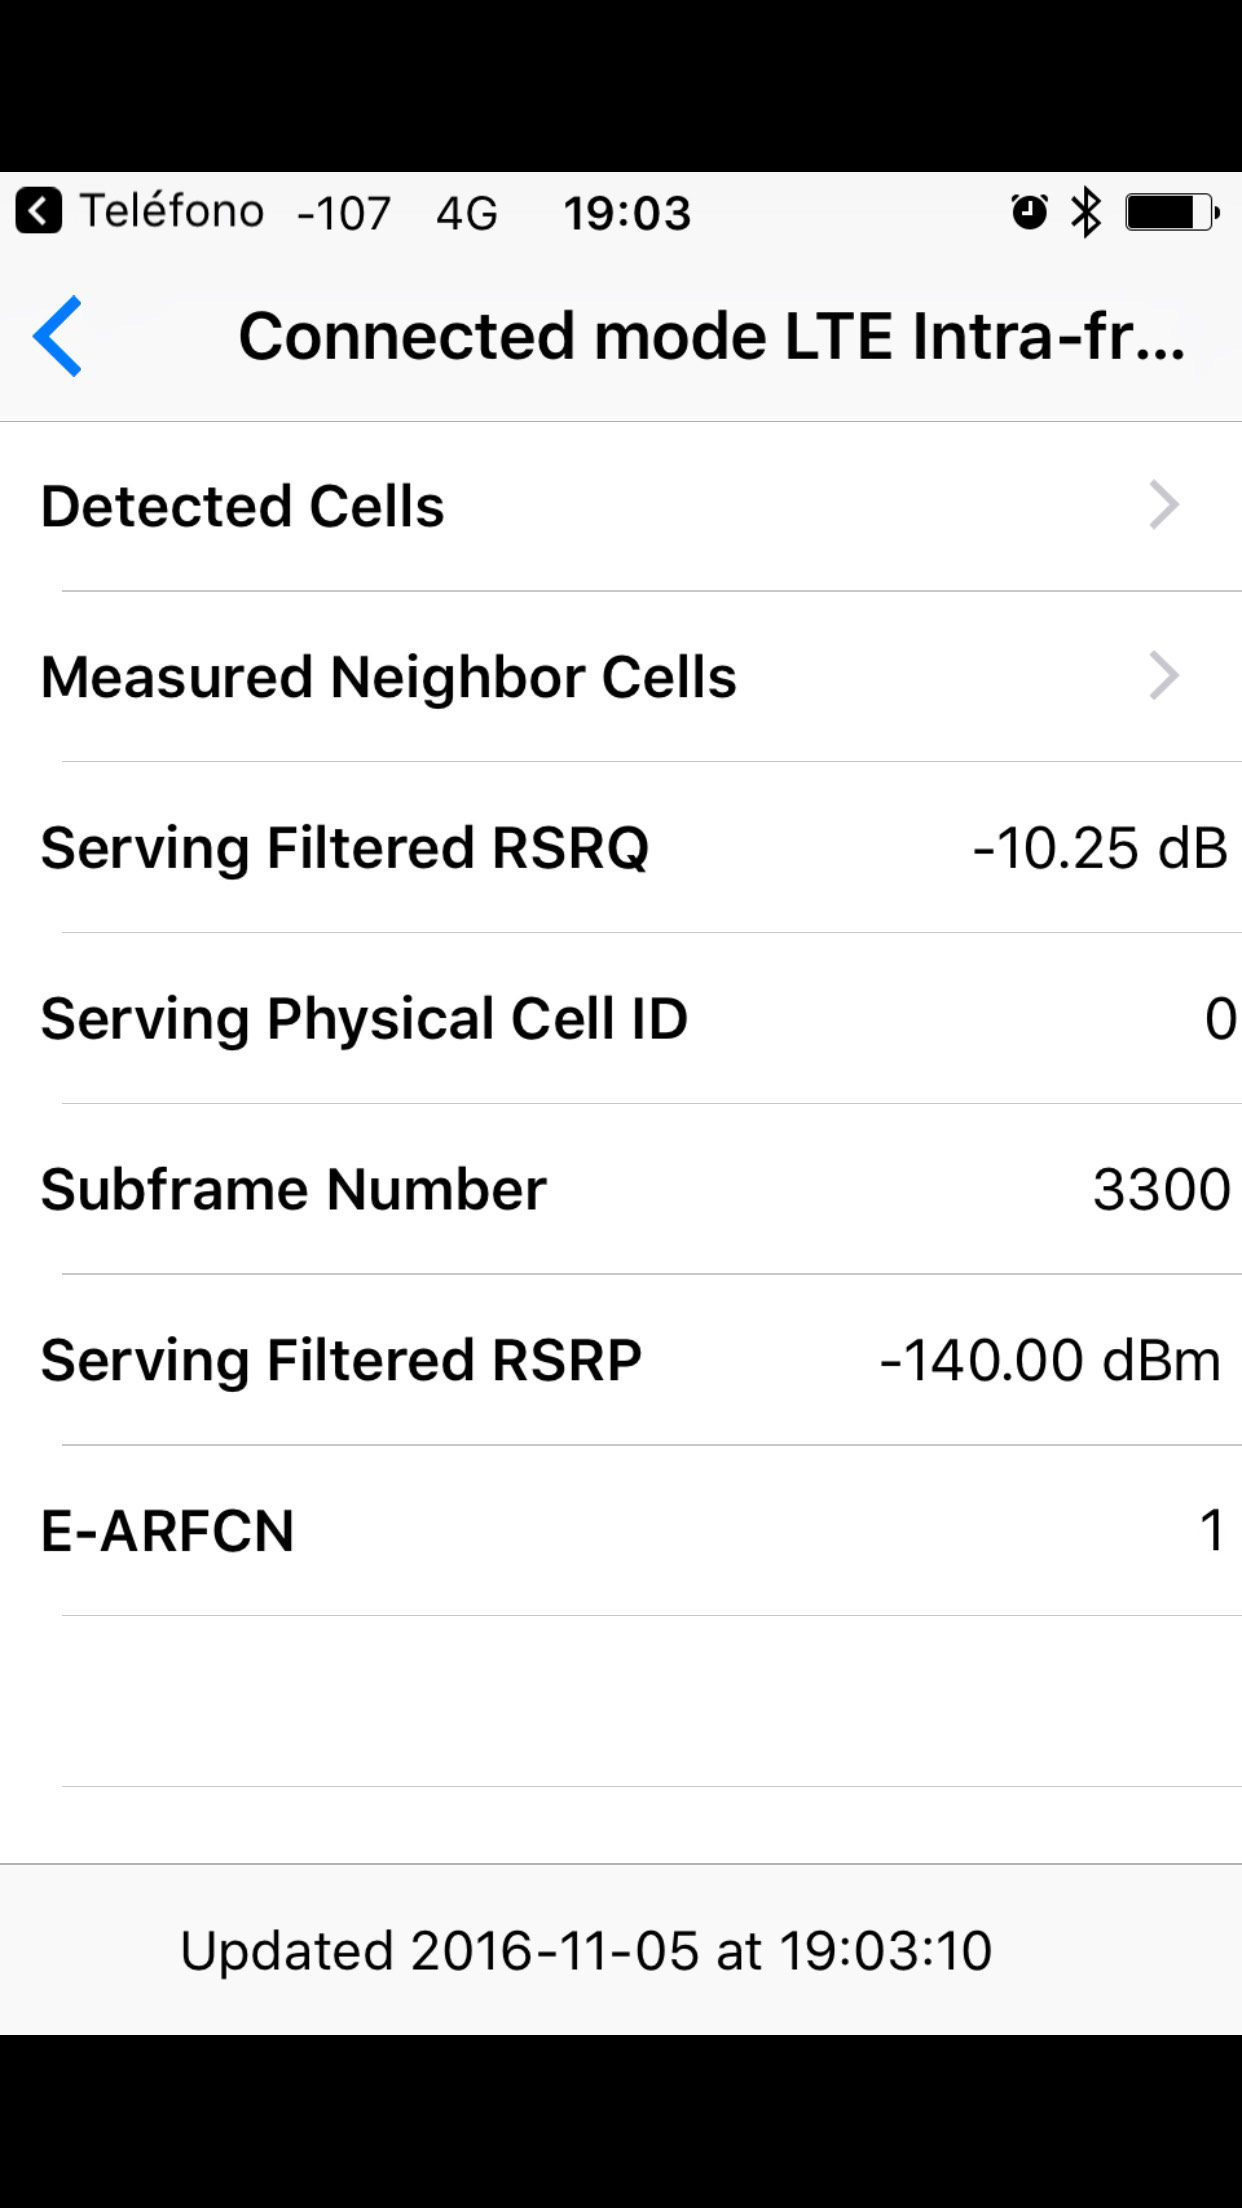The height and width of the screenshot is (2208, 1242).
Task: Tap the Connected mode LTE title
Action: point(711,336)
